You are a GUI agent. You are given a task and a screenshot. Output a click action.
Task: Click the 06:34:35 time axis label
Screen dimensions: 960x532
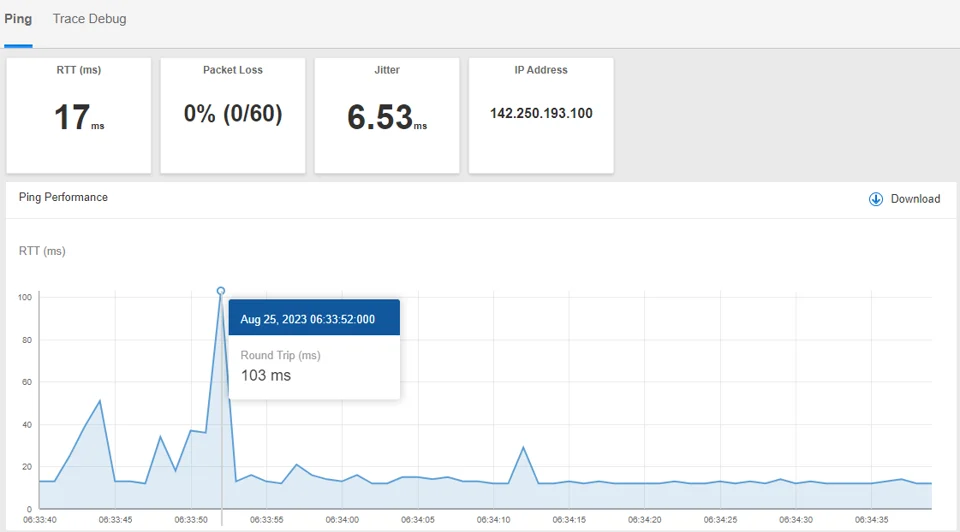(x=871, y=520)
